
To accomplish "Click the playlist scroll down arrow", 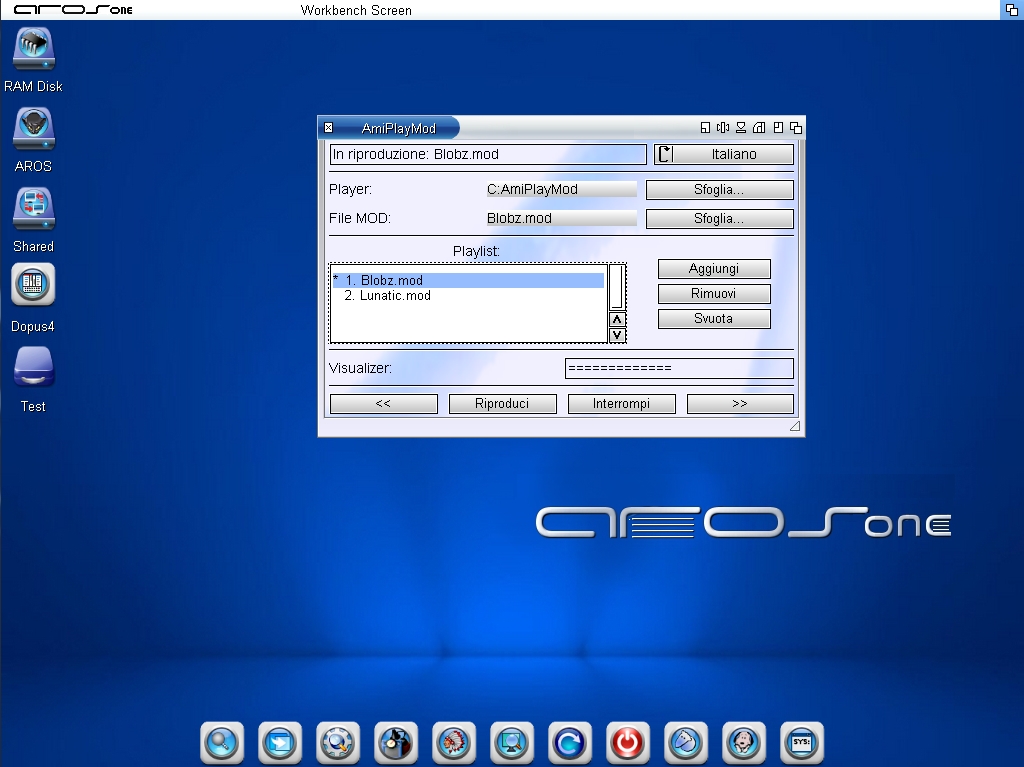I will click(616, 335).
